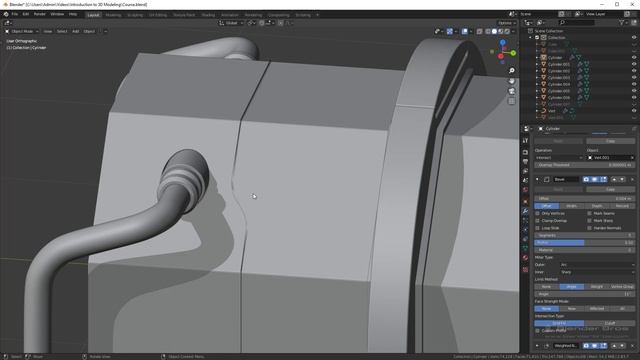Toggle Bevel modifier viewport display icon
640x360 pixels.
pos(595,180)
